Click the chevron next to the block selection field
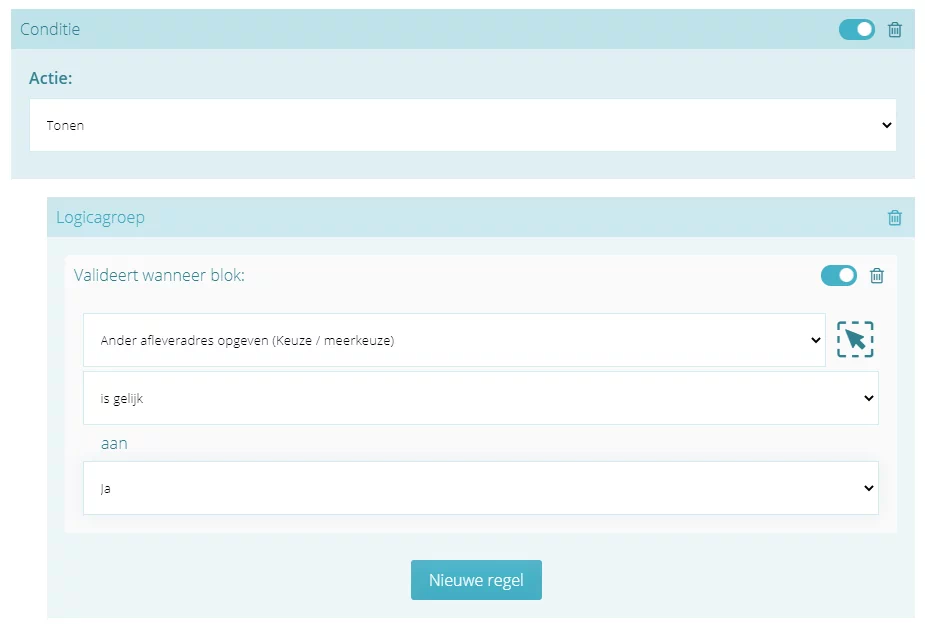 click(x=815, y=340)
